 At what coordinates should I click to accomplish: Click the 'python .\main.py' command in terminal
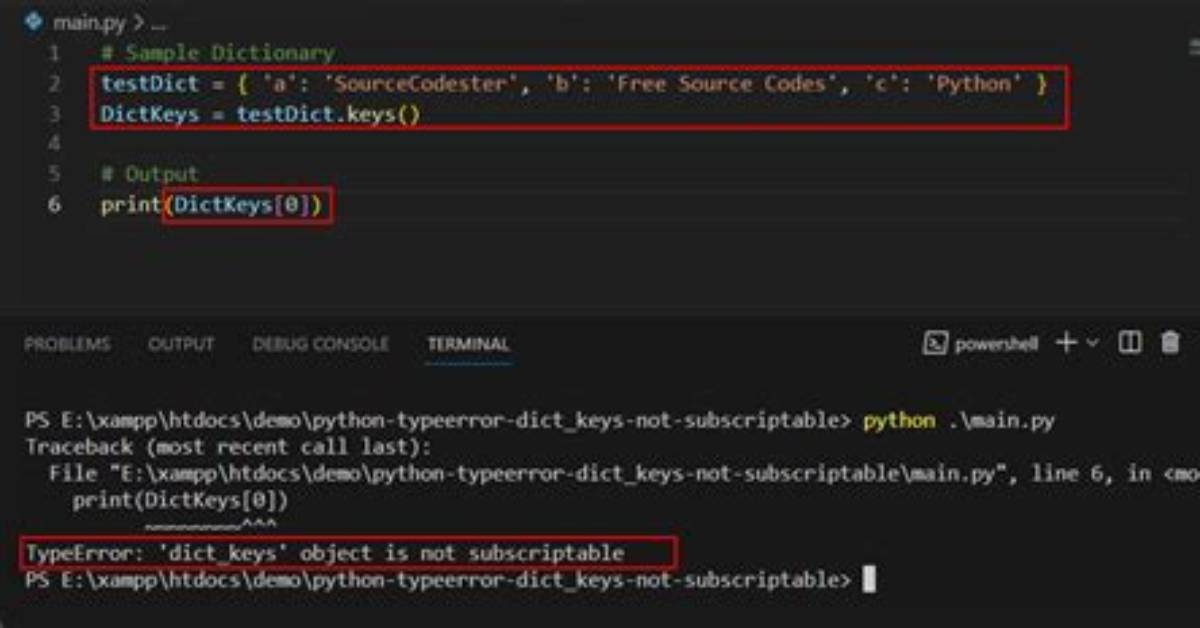(959, 421)
